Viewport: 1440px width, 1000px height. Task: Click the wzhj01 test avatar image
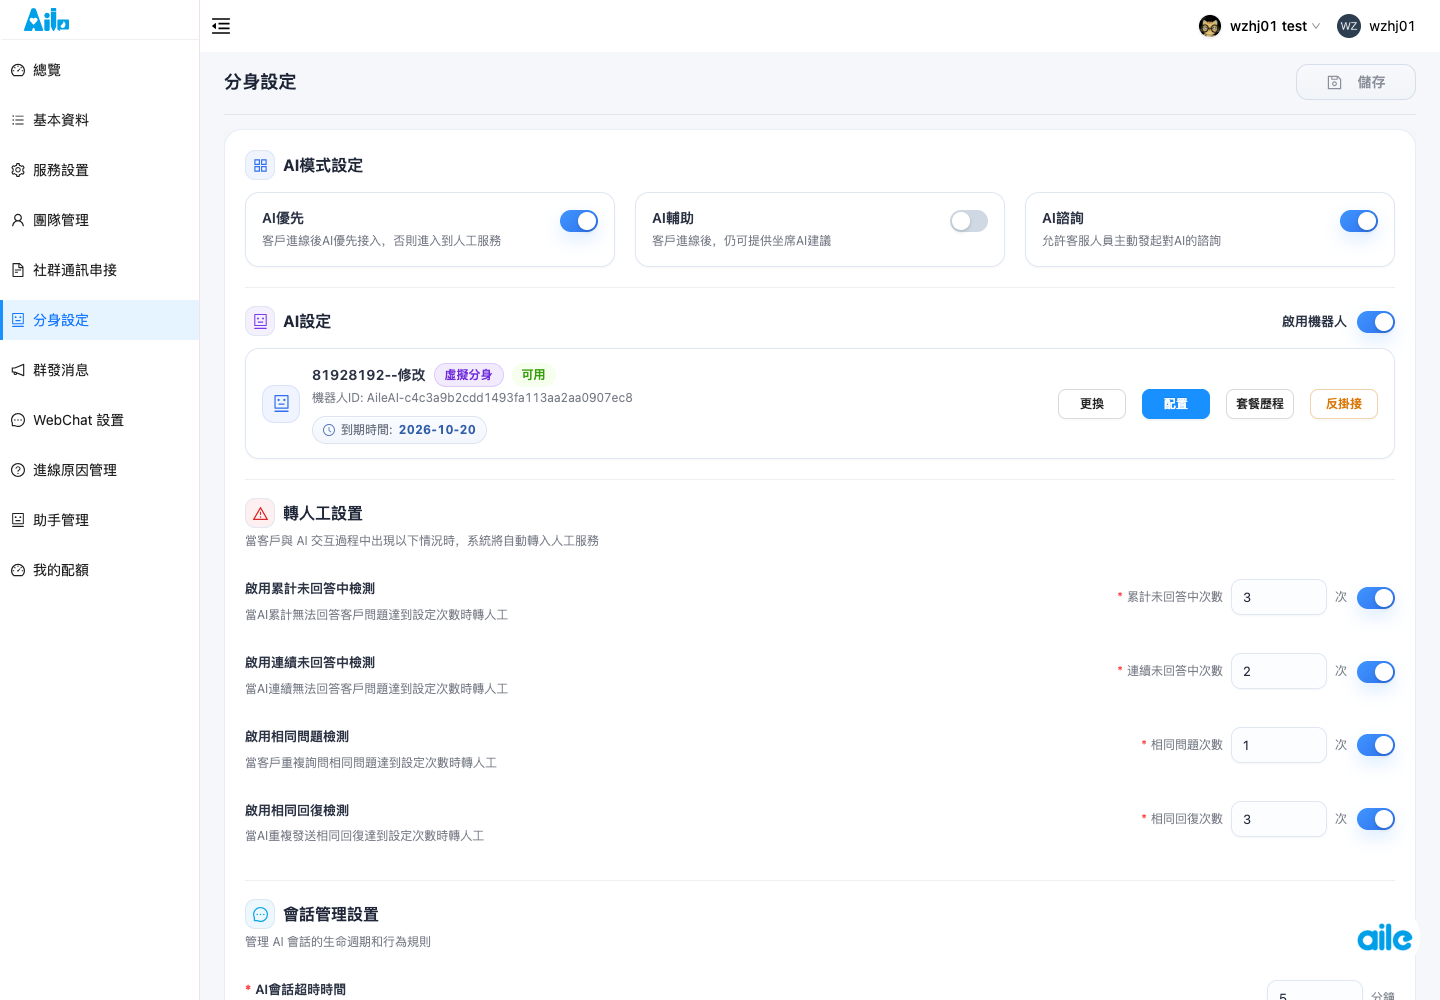pos(1210,26)
